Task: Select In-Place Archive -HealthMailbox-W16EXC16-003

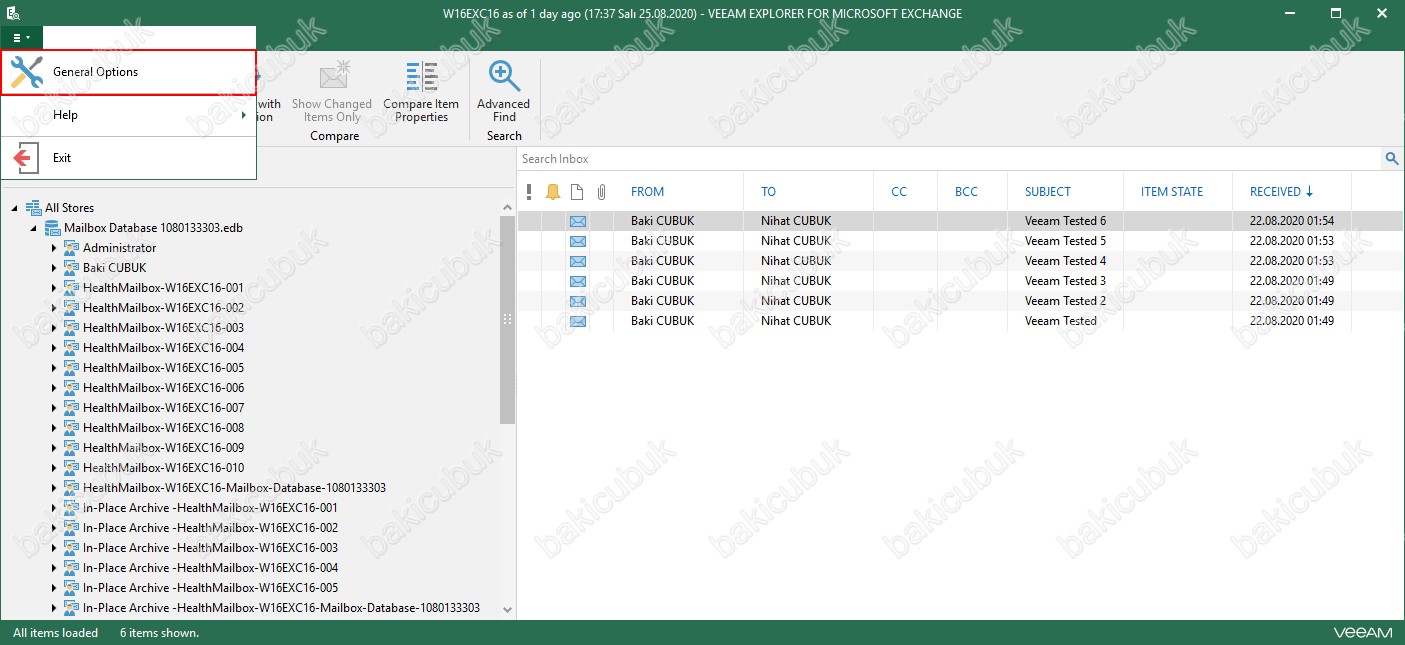Action: [x=210, y=548]
